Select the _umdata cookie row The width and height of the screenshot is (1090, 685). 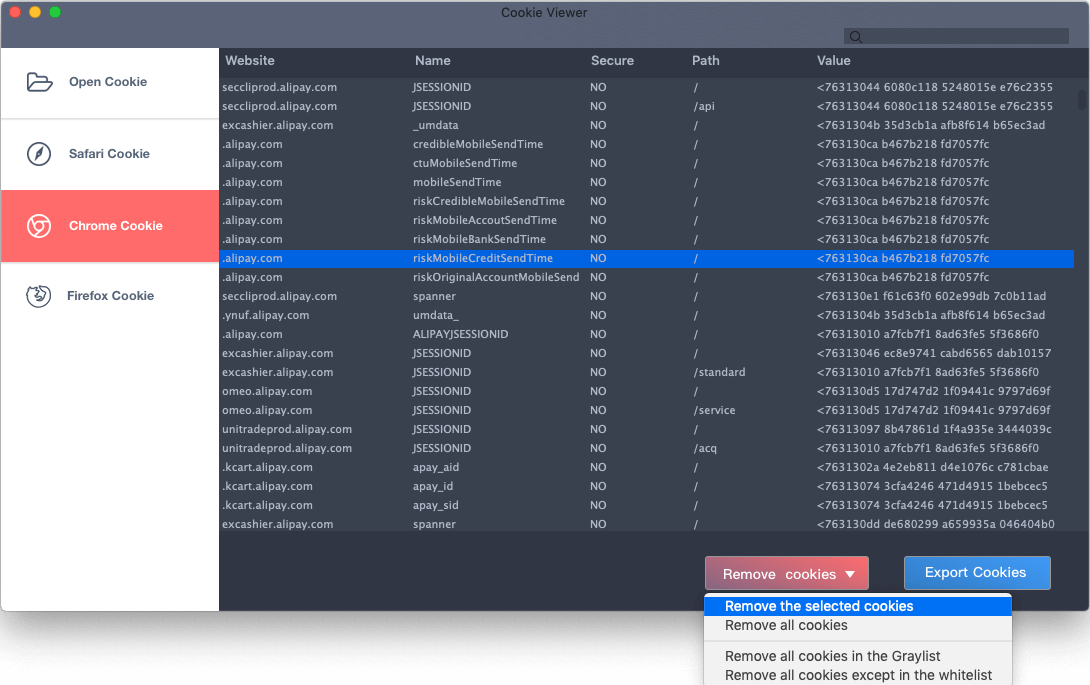click(x=646, y=125)
